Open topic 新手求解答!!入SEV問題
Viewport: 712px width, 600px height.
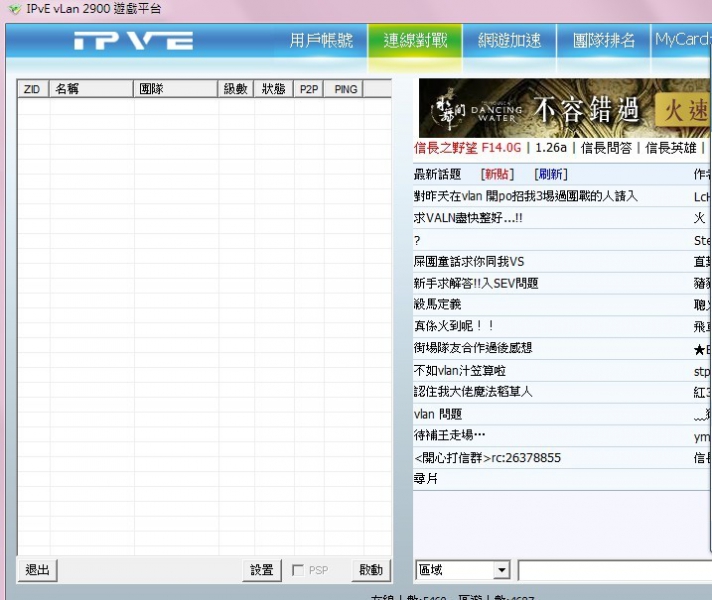[476, 283]
